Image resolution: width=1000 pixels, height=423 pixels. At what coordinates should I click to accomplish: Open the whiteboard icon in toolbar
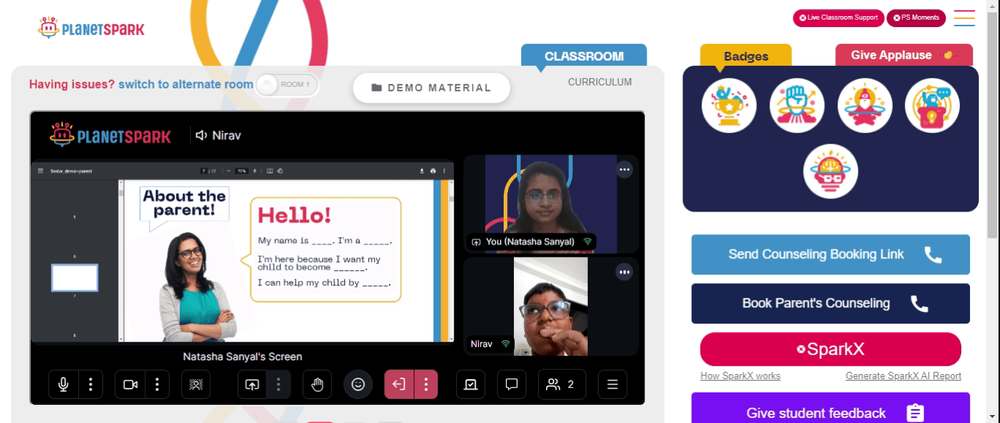click(x=471, y=385)
